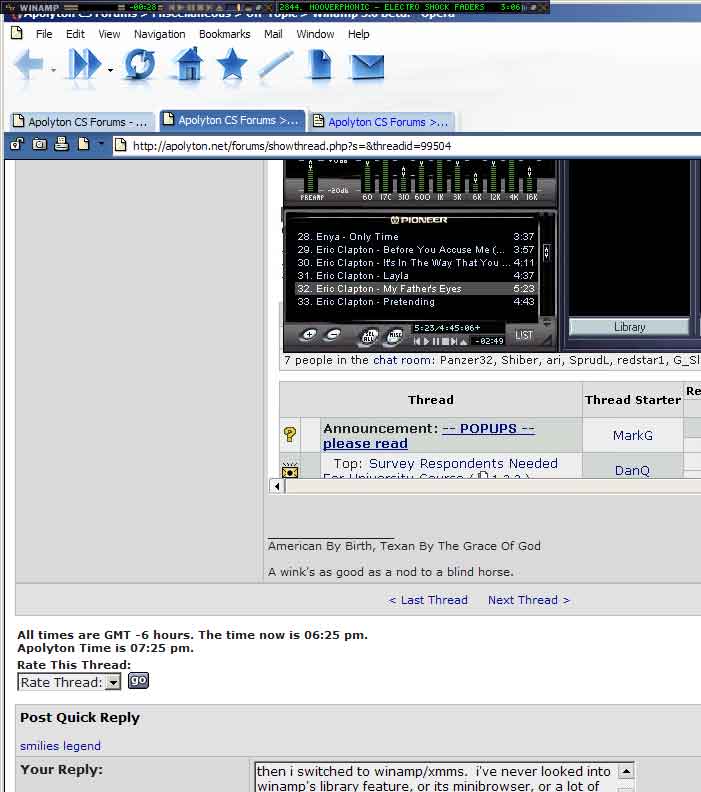Open the smilies legend link
701x792 pixels.
60,746
